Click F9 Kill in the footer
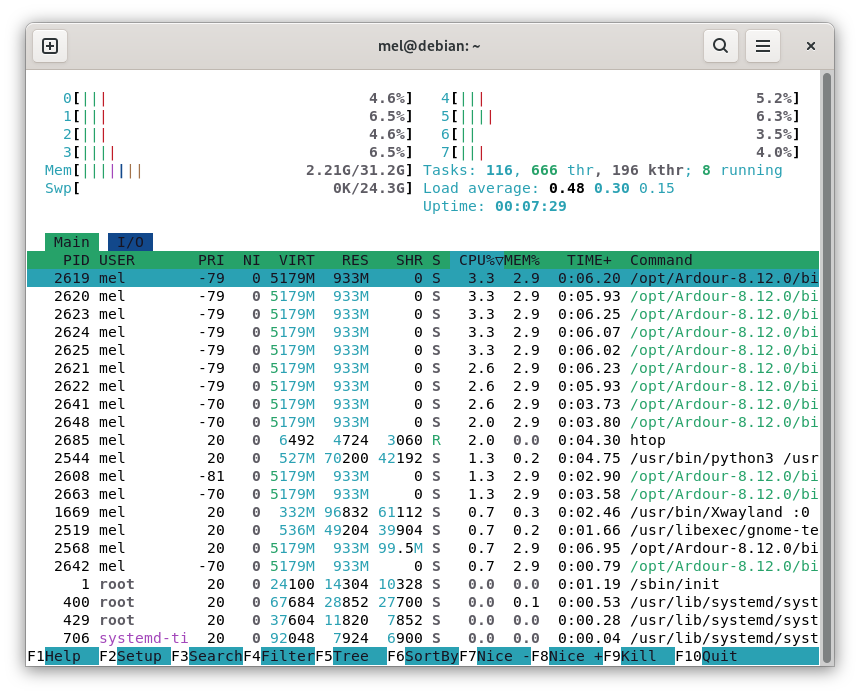The width and height of the screenshot is (860, 695). [638, 656]
